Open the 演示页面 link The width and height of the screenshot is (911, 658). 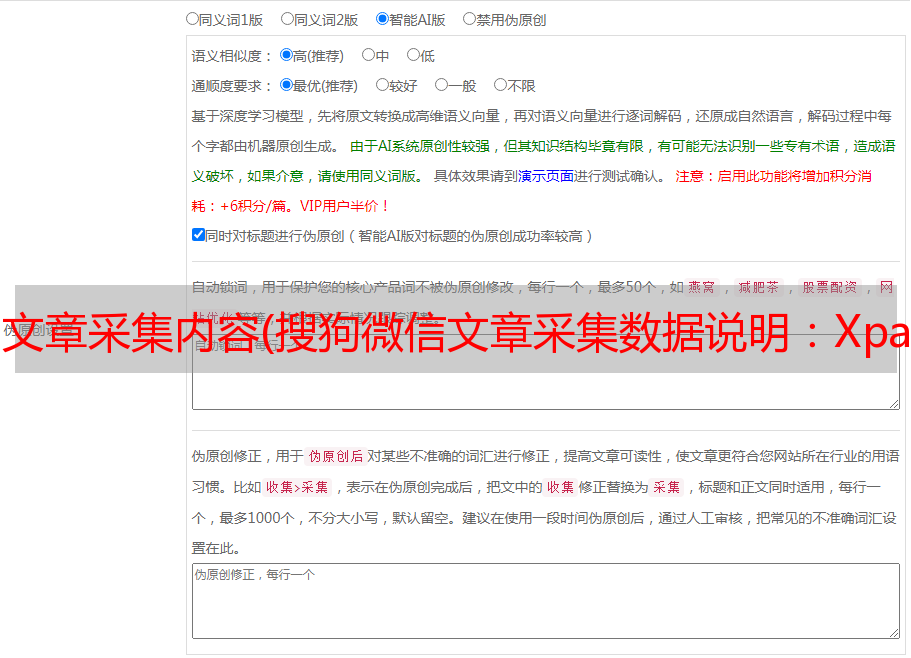tap(546, 176)
